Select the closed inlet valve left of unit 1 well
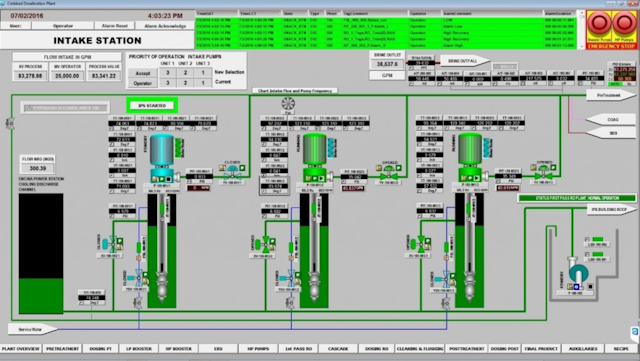The width and height of the screenshot is (640, 361). [x=111, y=244]
